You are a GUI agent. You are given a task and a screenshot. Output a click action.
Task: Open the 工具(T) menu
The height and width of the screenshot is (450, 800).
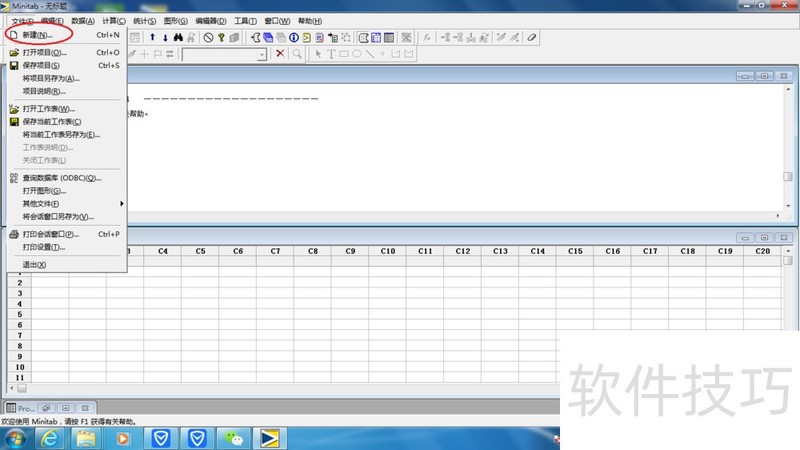pos(245,21)
